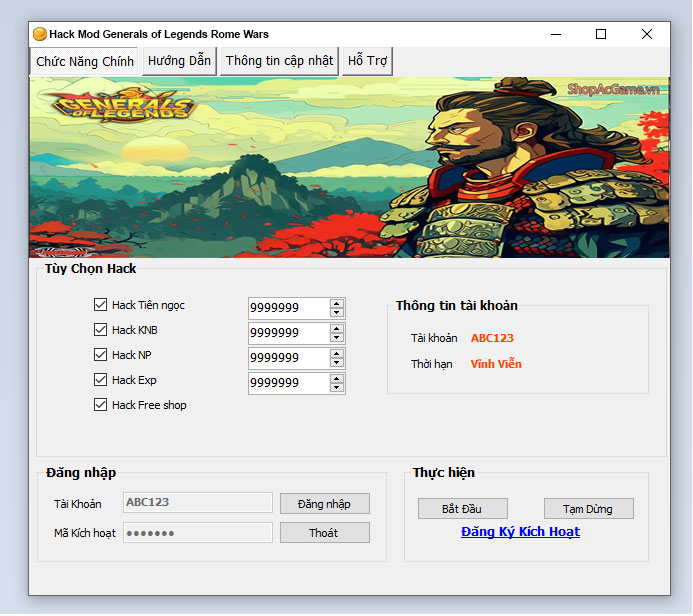Screen dimensions: 693x616
Task: Decrease Hack Tiên ngọc value with down arrow
Action: (337, 312)
